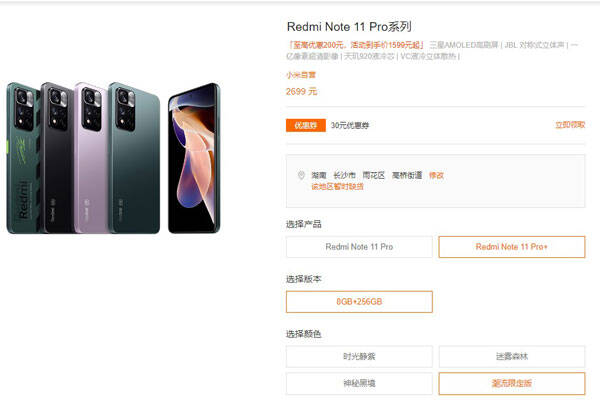The height and width of the screenshot is (404, 600).
Task: Click the orange 优惠券 coupon badge
Action: click(x=306, y=125)
